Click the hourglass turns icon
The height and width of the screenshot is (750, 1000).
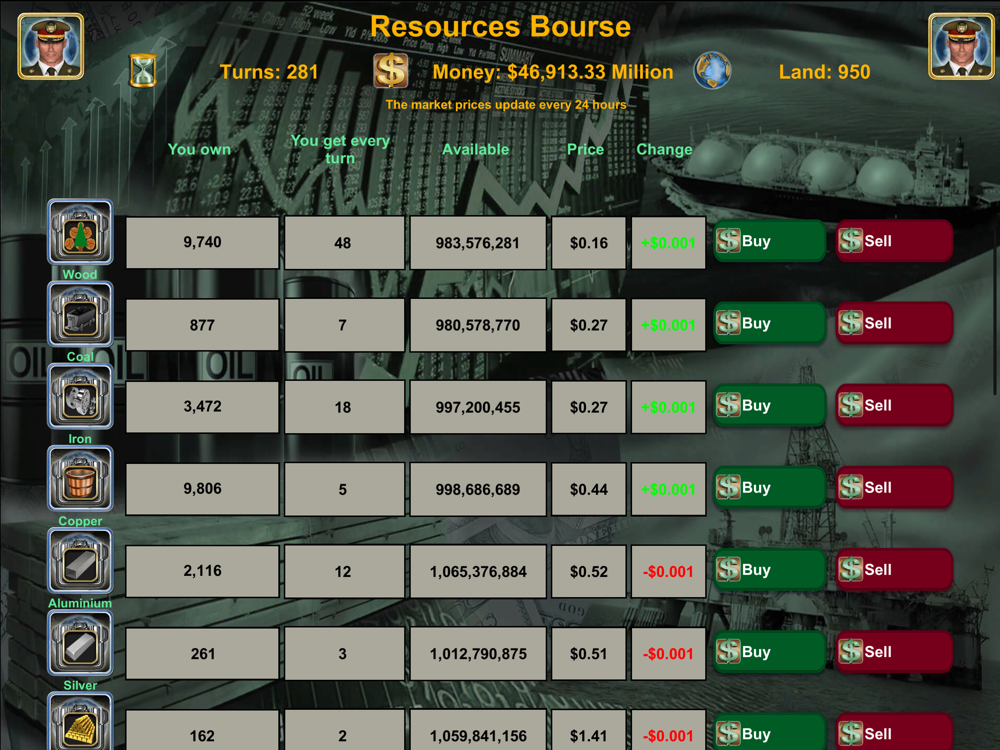[143, 70]
